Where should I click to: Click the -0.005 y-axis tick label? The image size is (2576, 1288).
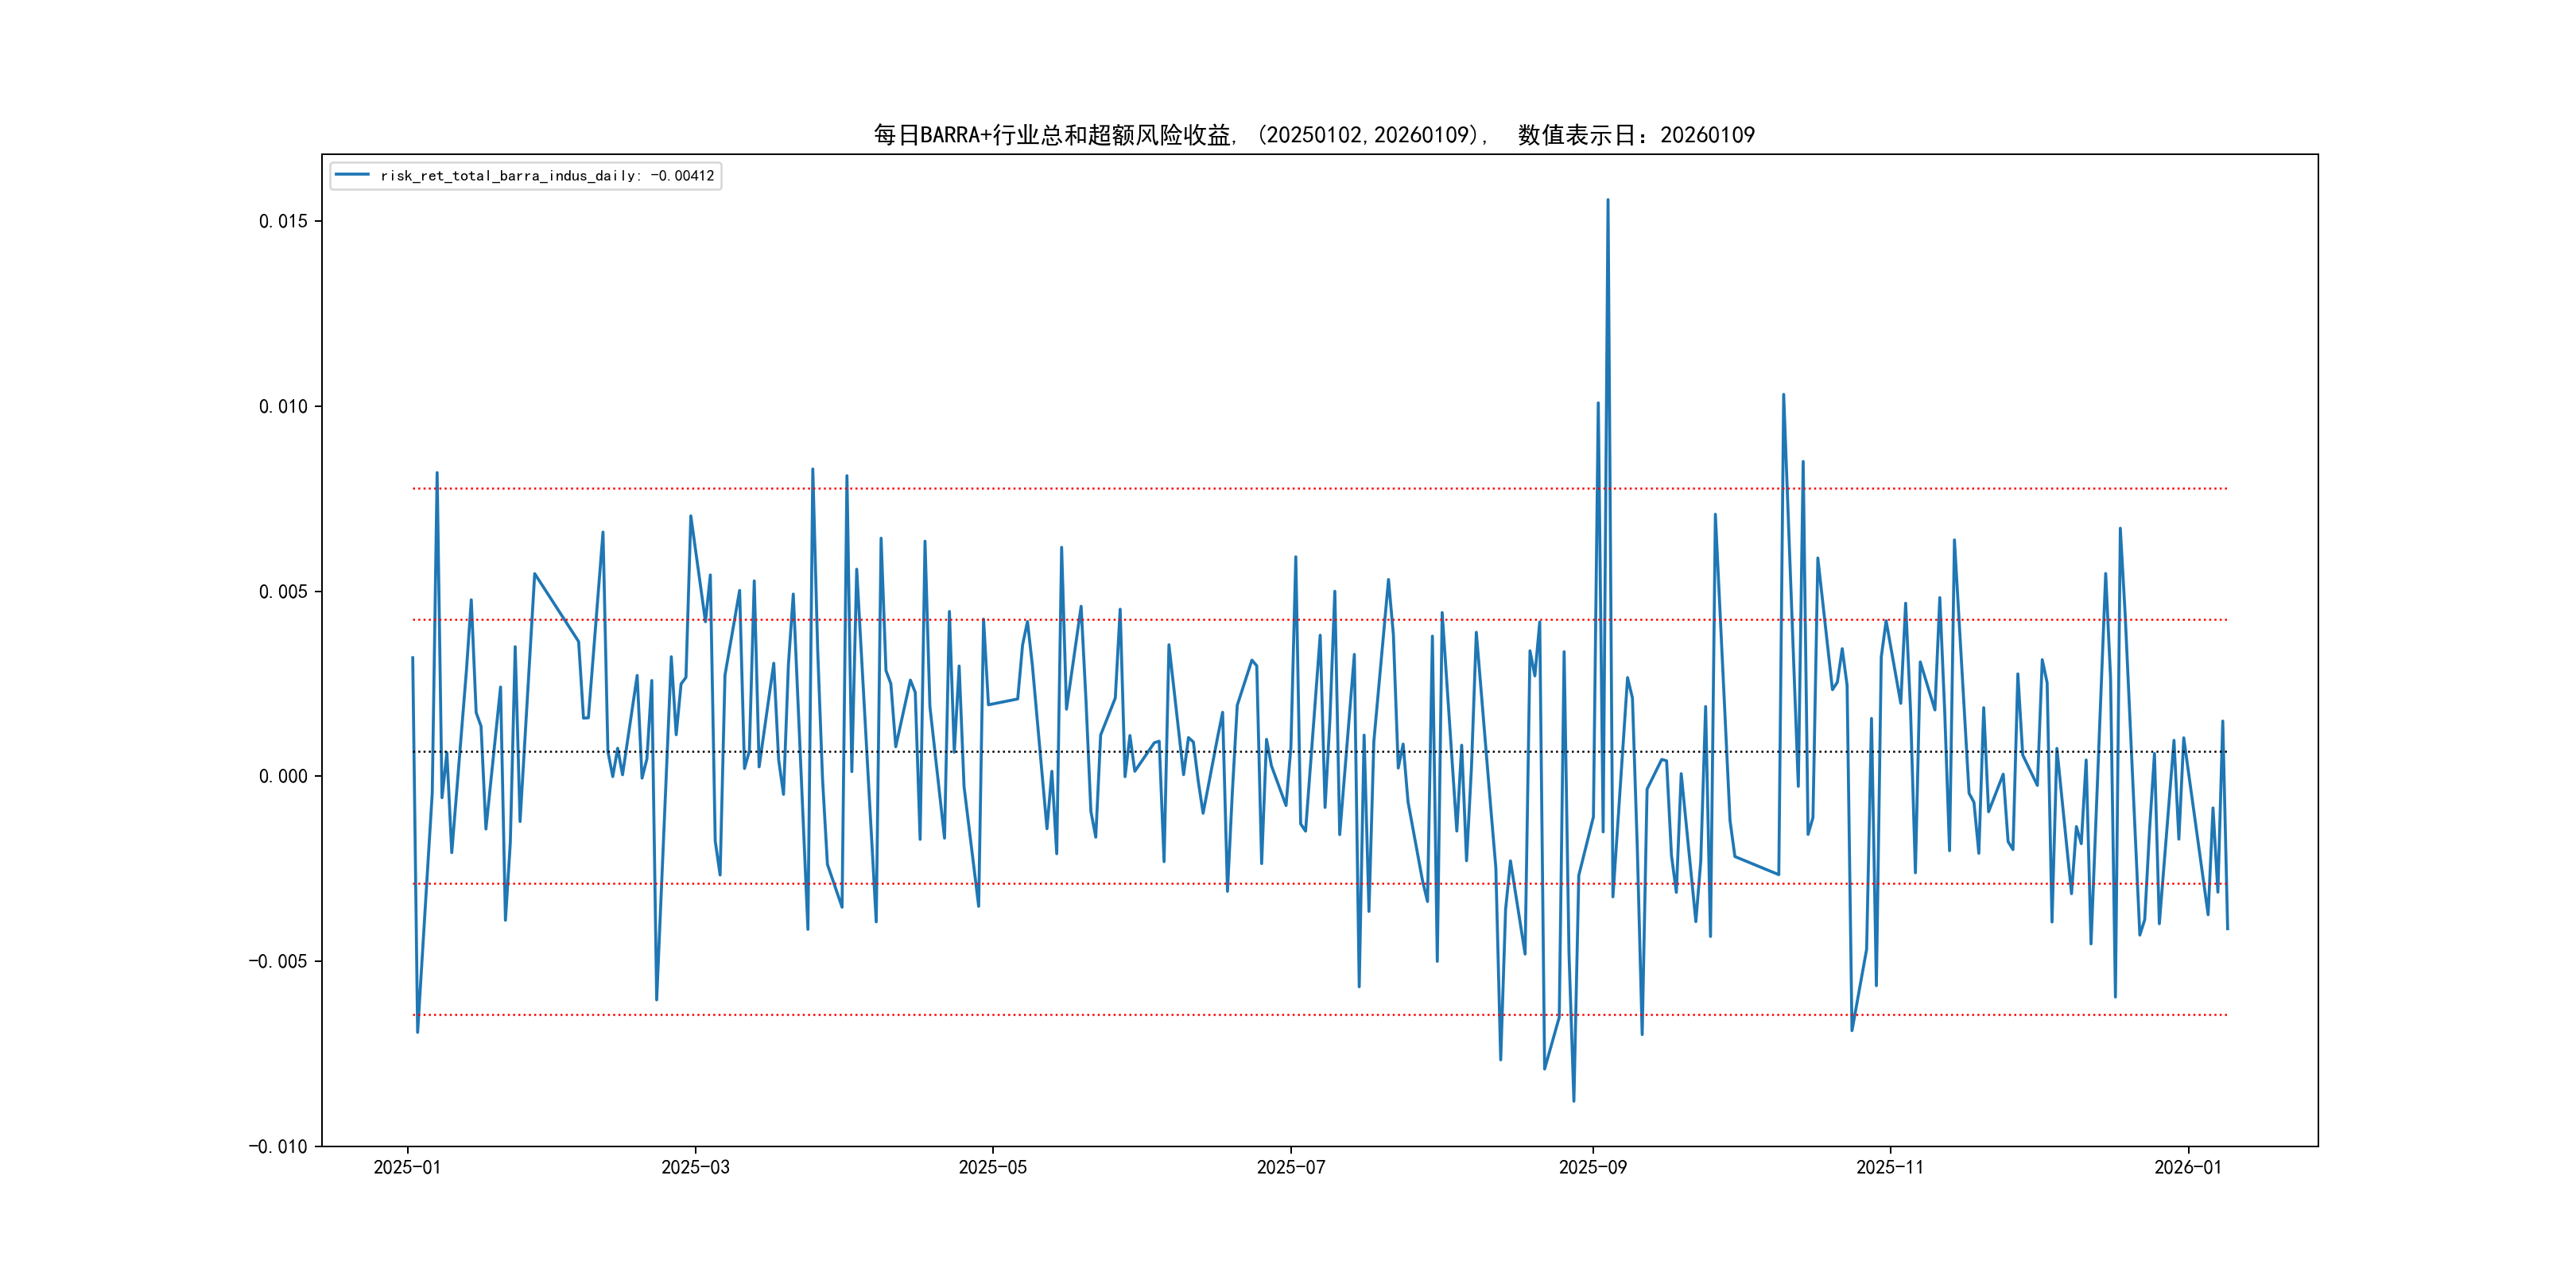(278, 961)
